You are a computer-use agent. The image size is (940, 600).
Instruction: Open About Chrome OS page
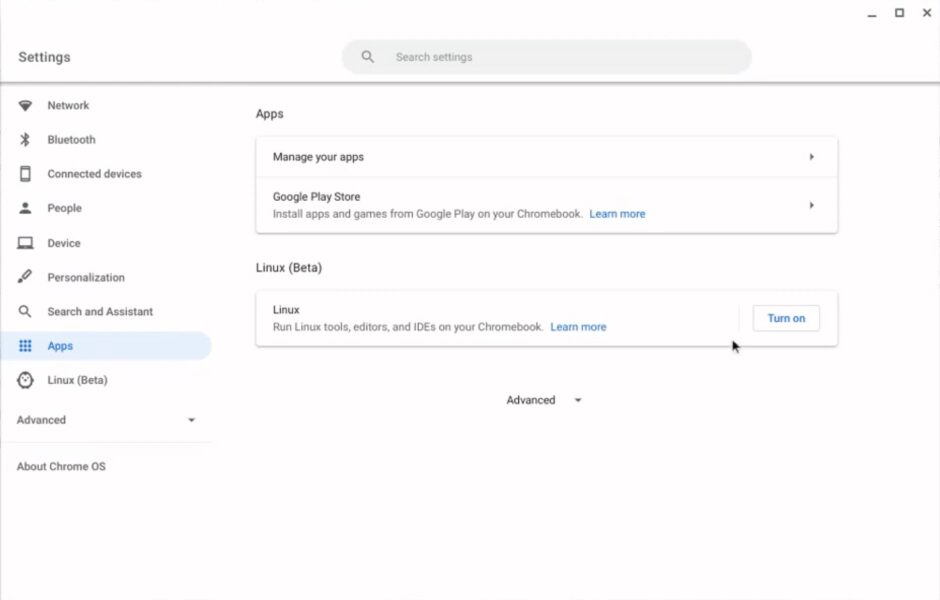[61, 466]
